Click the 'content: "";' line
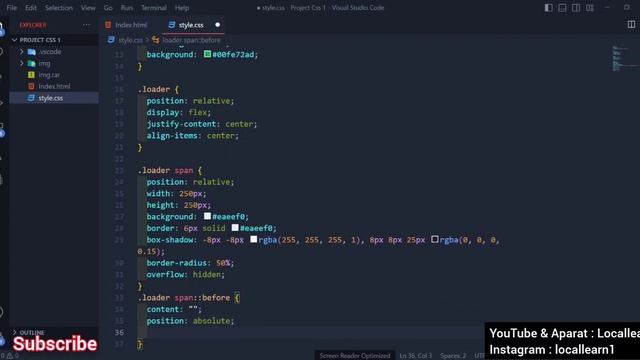This screenshot has width=640, height=360. pyautogui.click(x=174, y=309)
